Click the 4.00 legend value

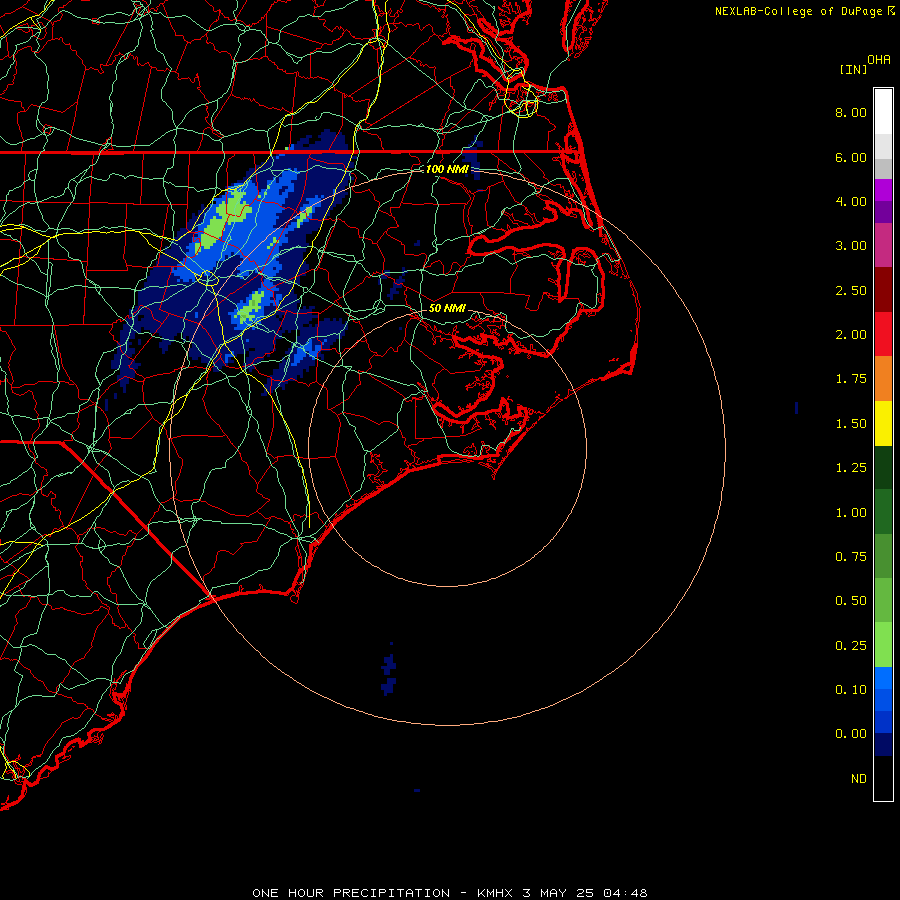click(x=851, y=201)
